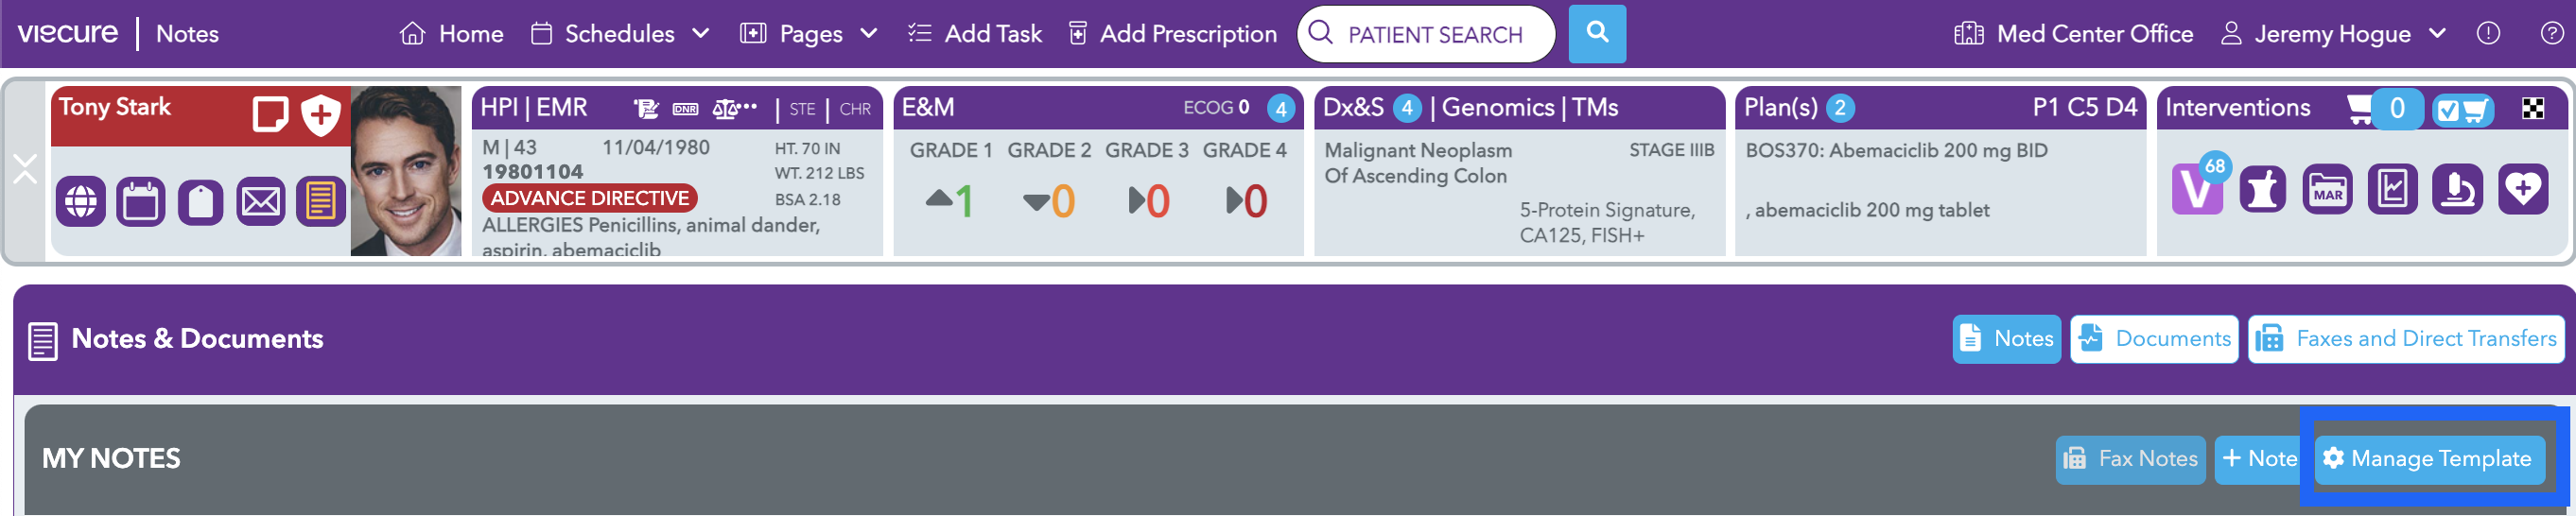Open the MAR folder icon

(x=2327, y=189)
